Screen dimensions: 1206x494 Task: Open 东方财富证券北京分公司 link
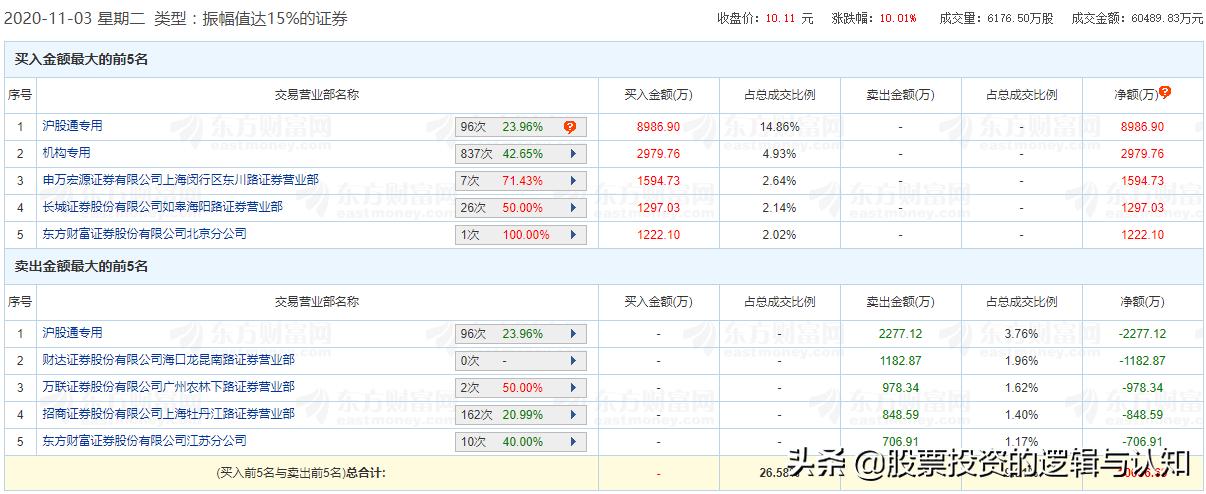[144, 234]
